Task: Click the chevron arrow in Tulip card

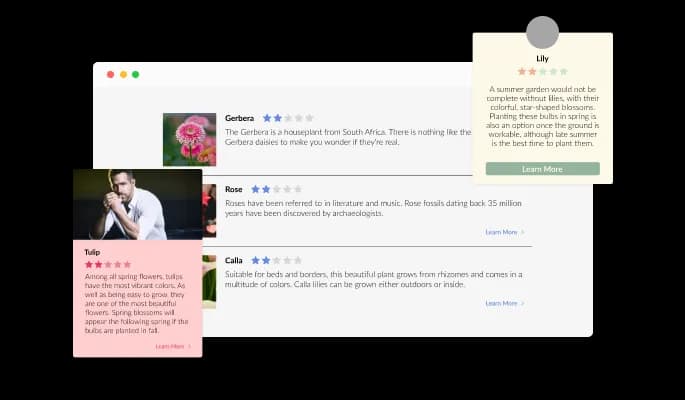Action: (x=190, y=346)
